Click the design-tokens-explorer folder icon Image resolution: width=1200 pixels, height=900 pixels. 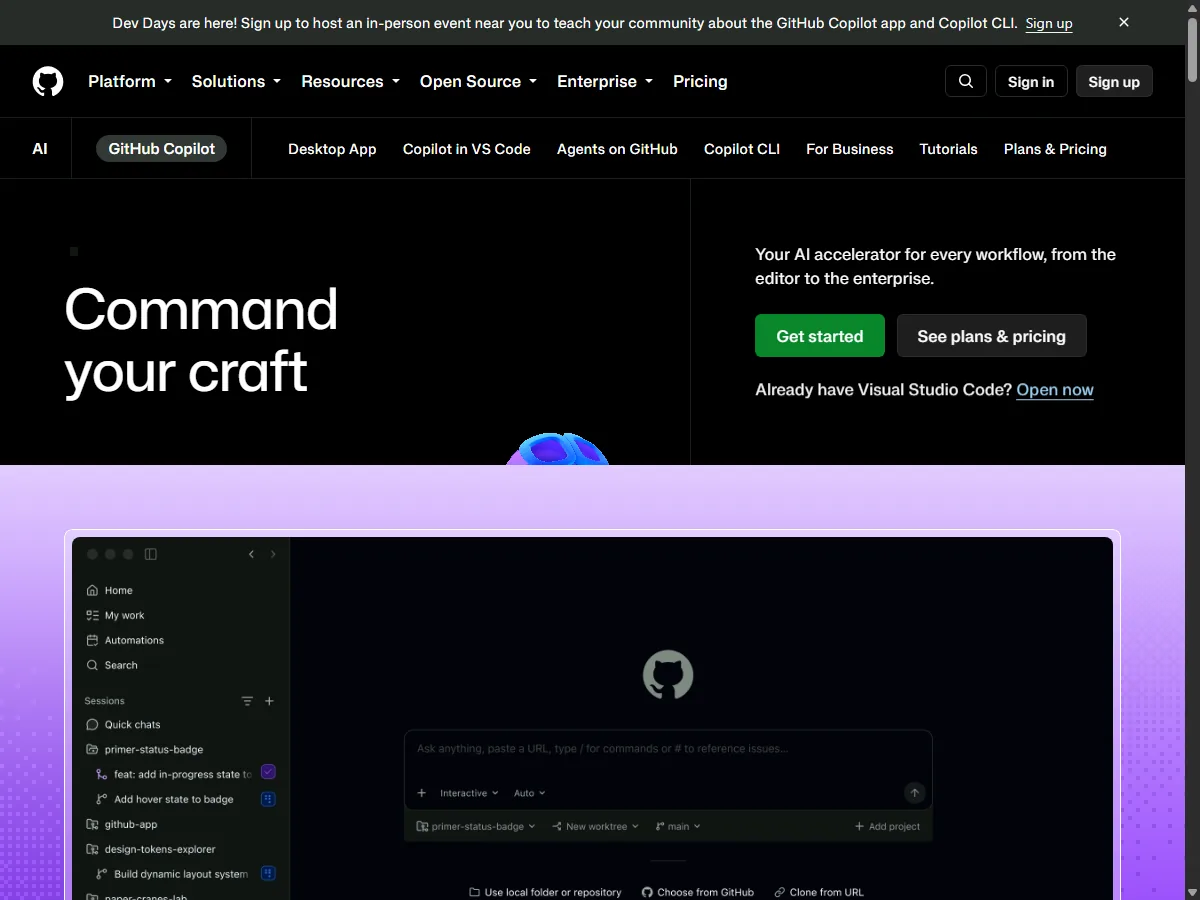point(92,849)
